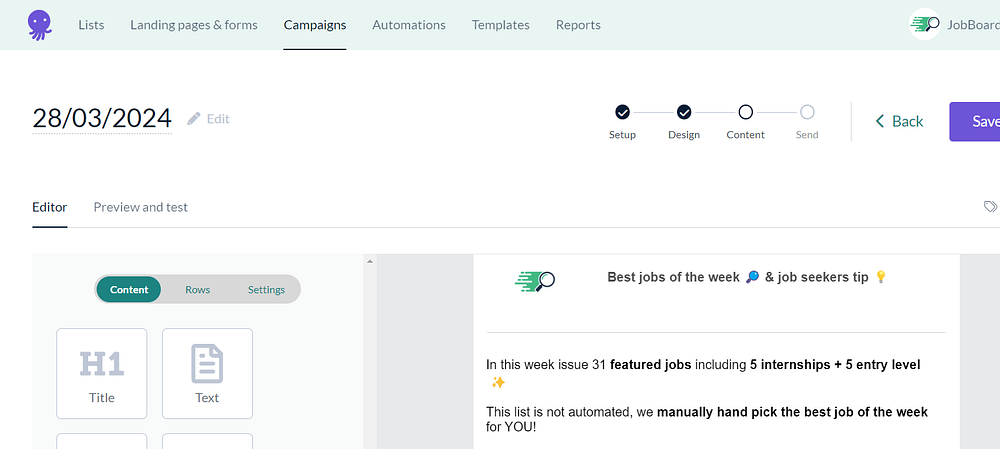
Task: Switch to the Rows pill toggle
Action: [198, 290]
